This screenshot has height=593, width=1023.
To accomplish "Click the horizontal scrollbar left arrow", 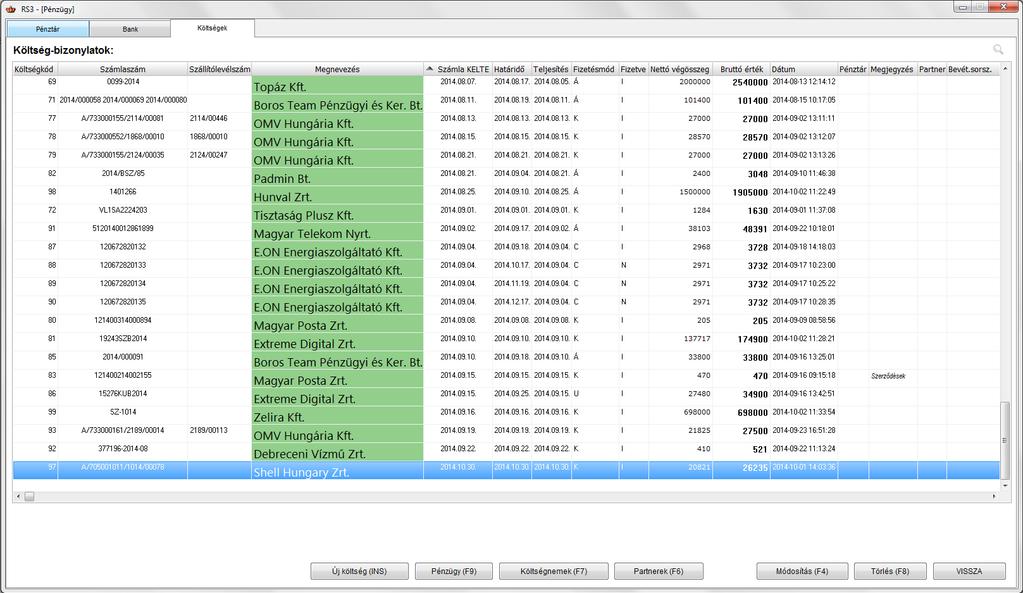I will coord(18,496).
